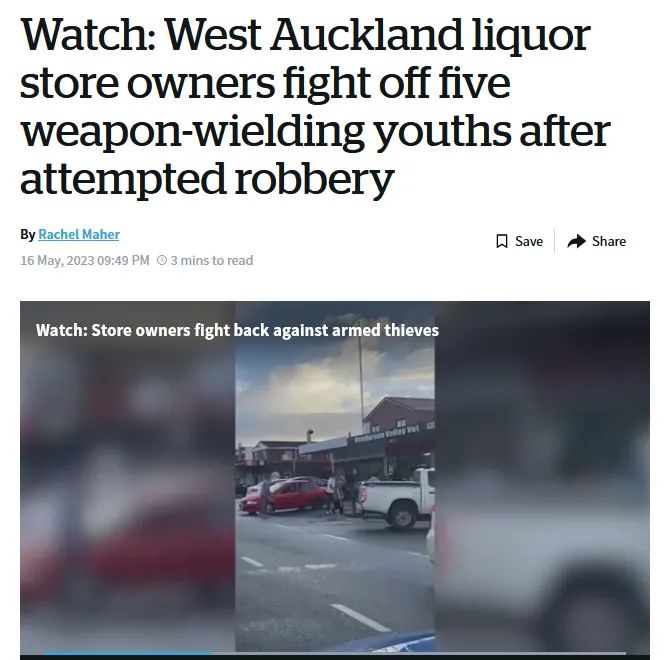Click the article headline about West Auckland
Image resolution: width=668 pixels, height=660 pixels.
(315, 107)
